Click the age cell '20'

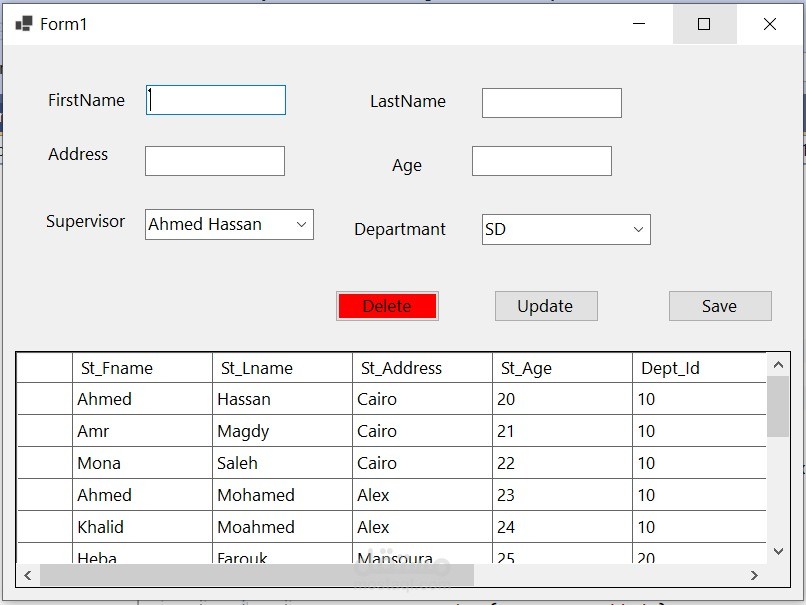tap(562, 399)
